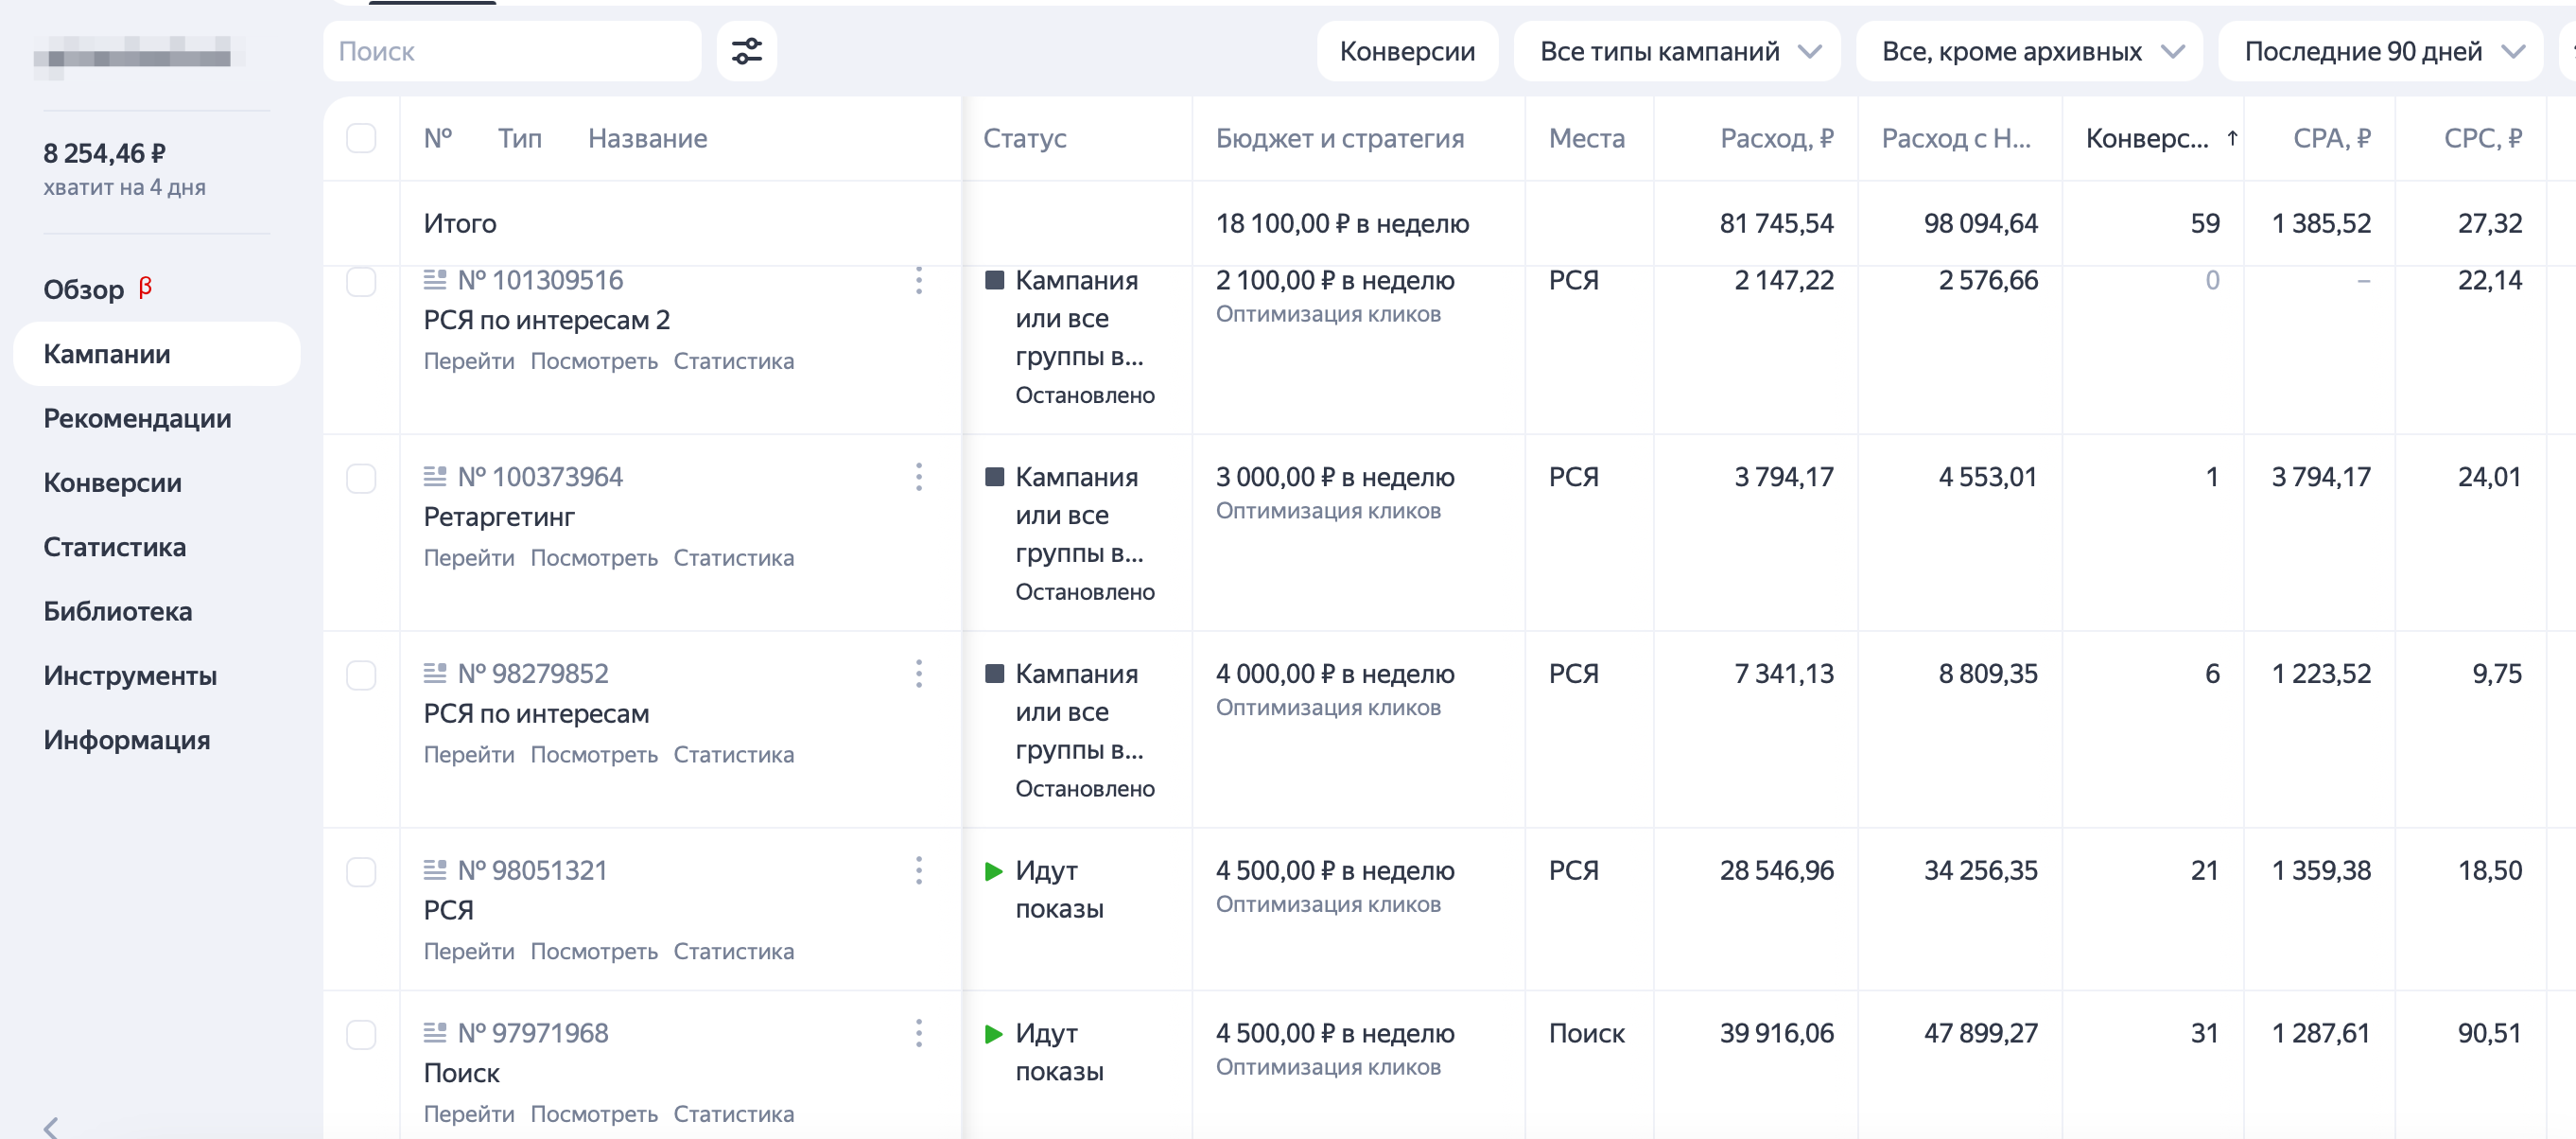Viewport: 2576px width, 1139px height.
Task: Click campaign type icon for 100373964
Action: 435,477
